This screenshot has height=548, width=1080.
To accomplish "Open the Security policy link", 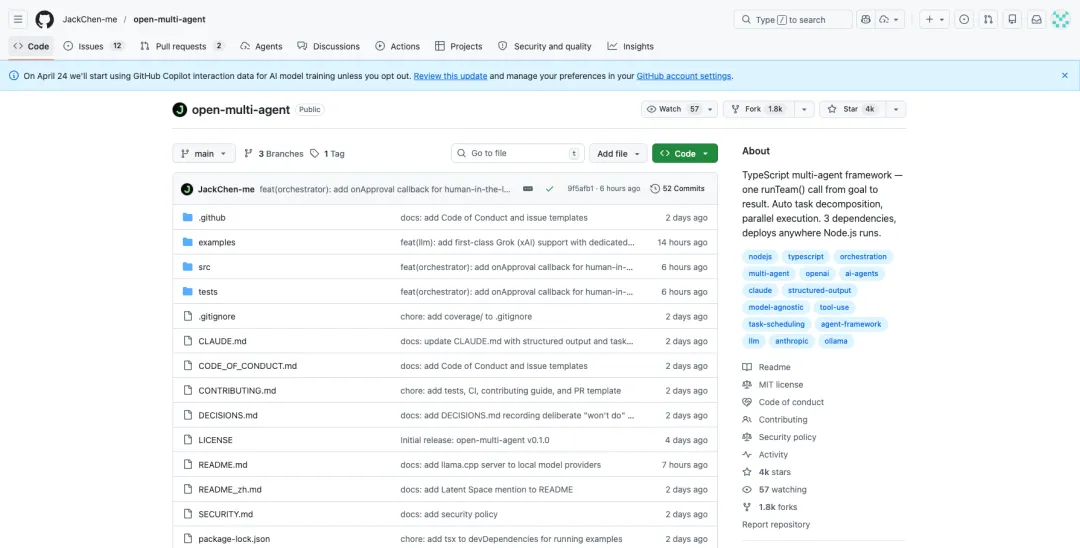I will click(787, 437).
